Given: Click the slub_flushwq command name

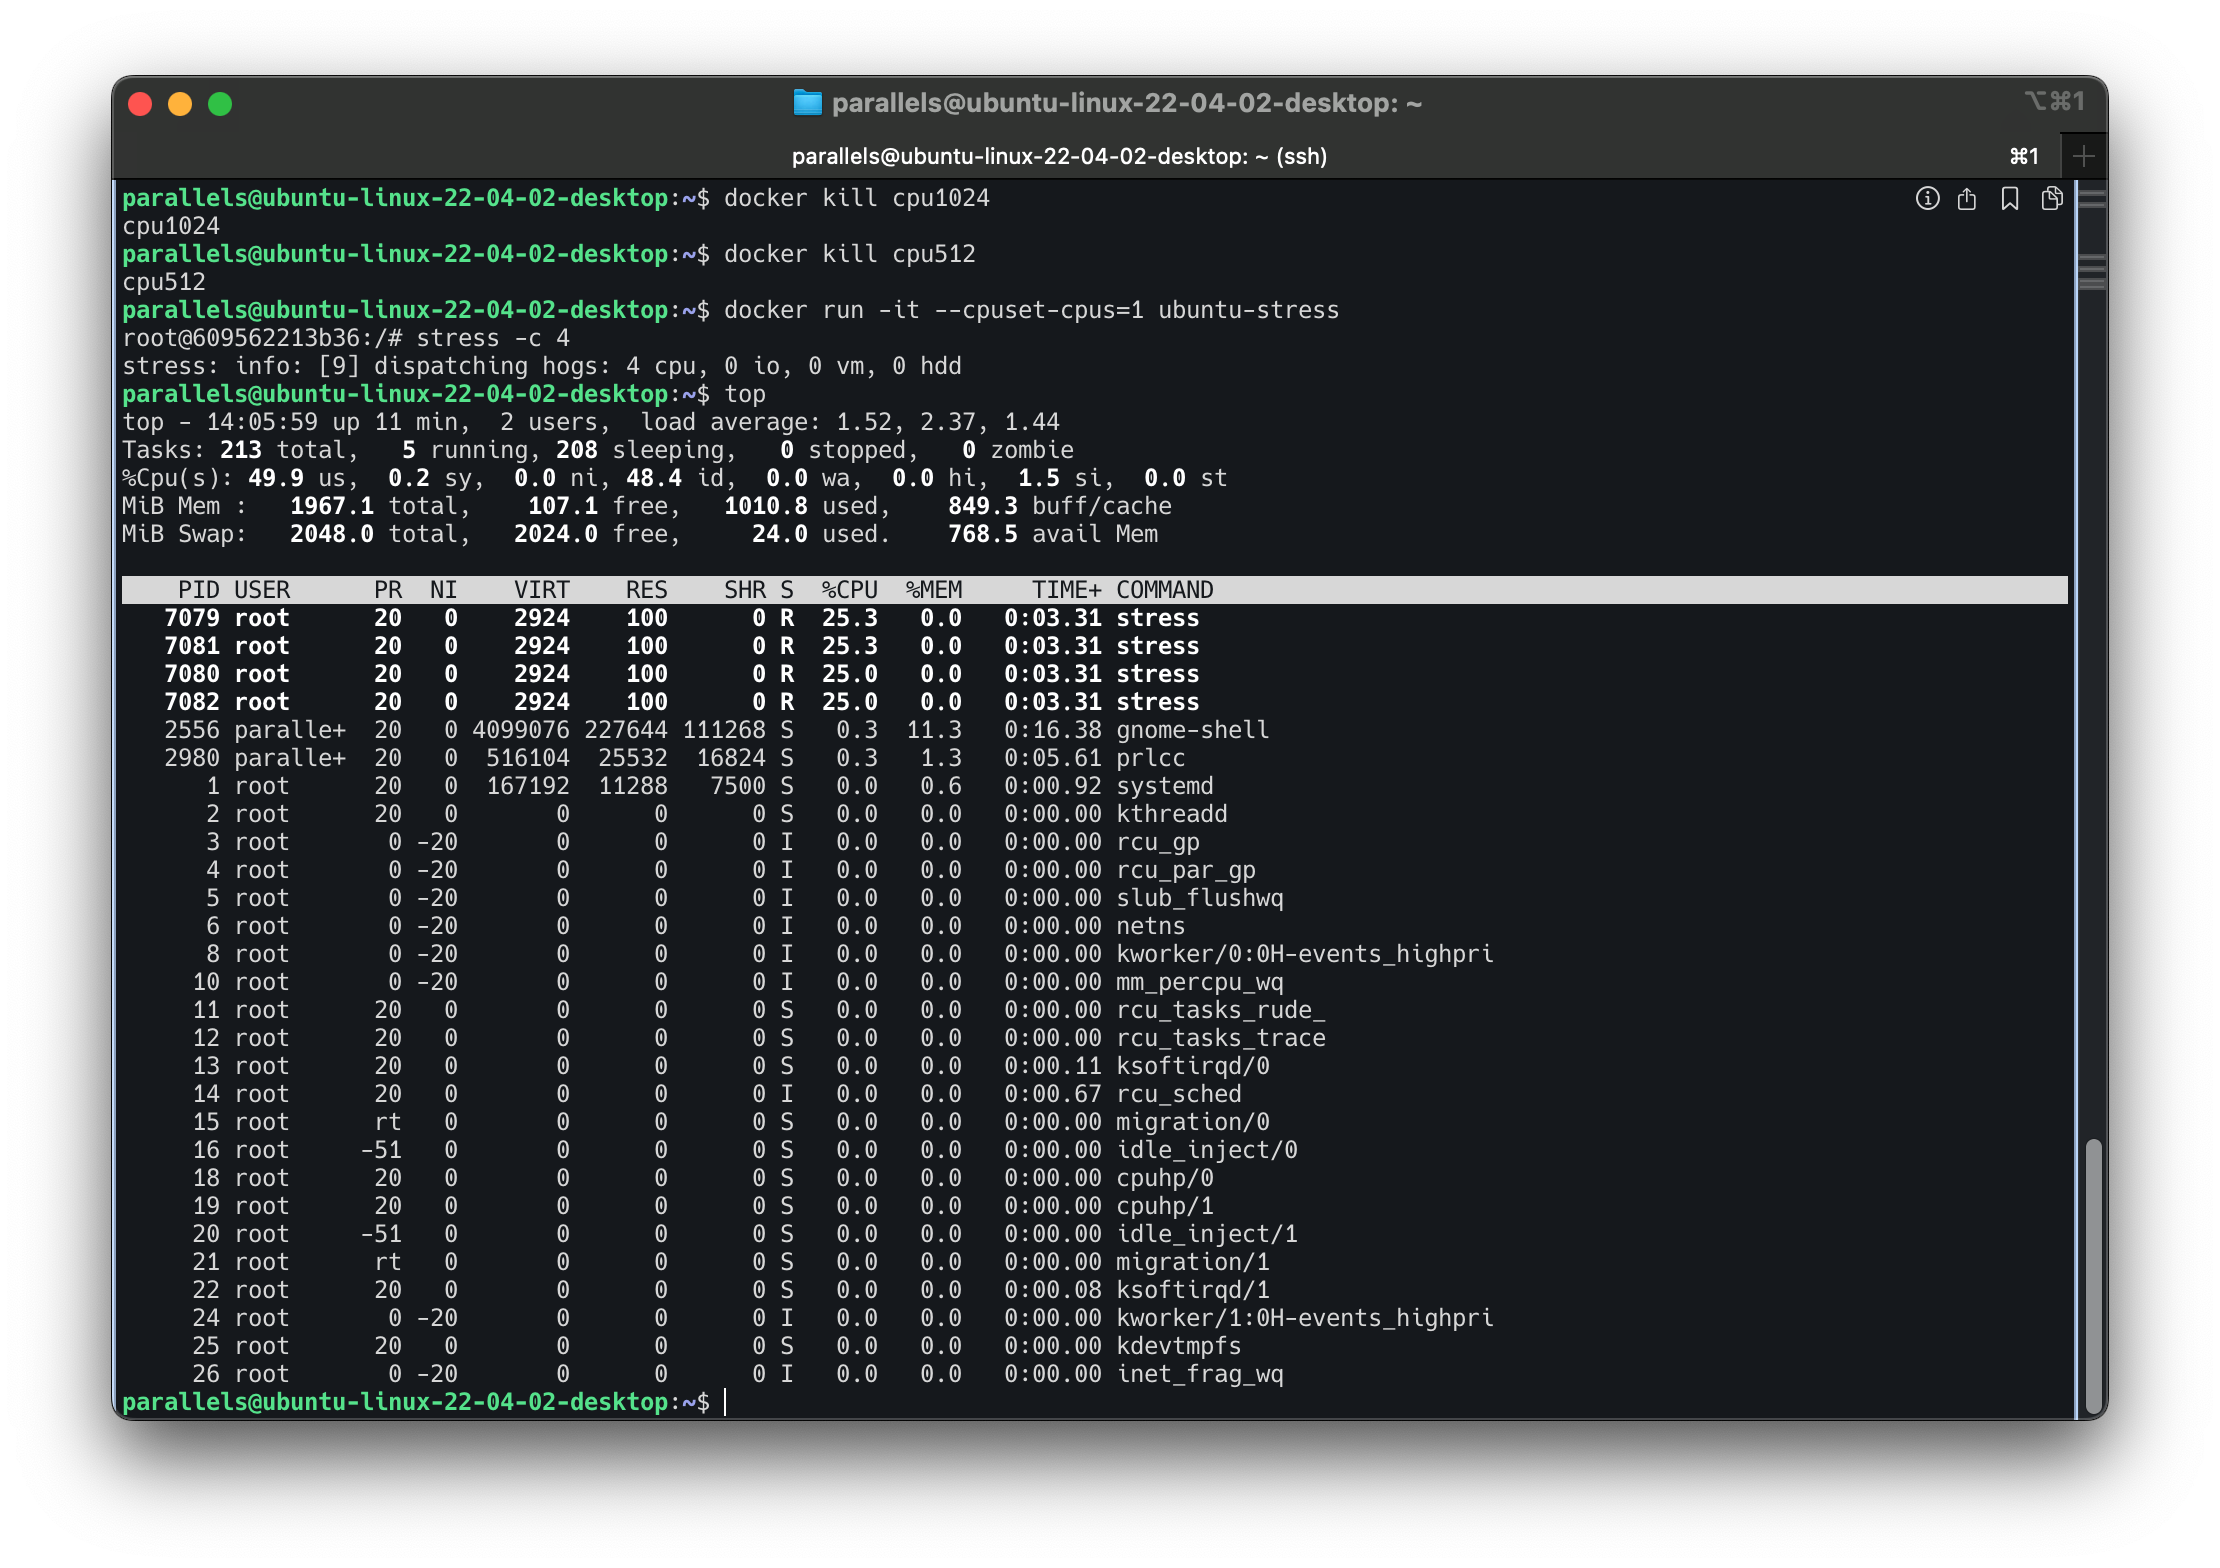Looking at the screenshot, I should 1200,898.
